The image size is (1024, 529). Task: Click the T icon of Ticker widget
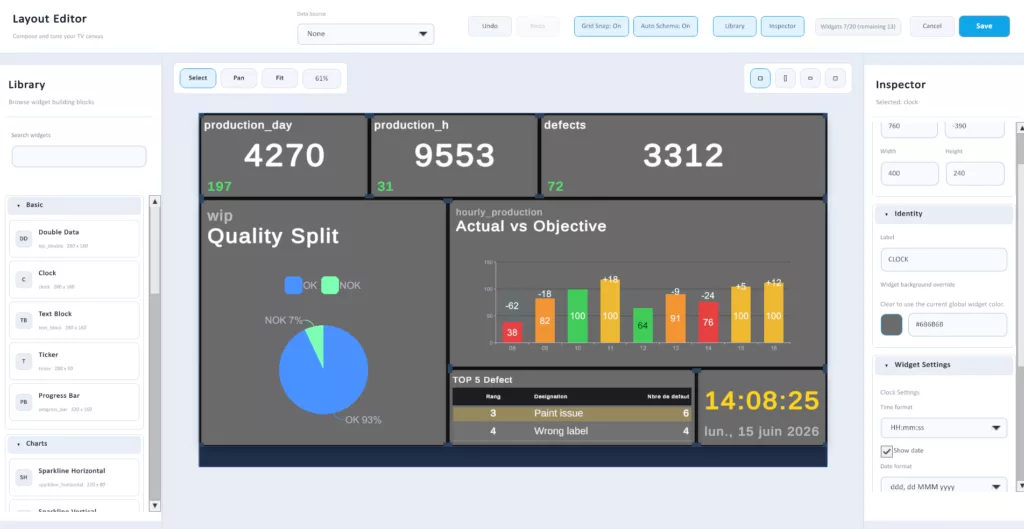point(24,361)
